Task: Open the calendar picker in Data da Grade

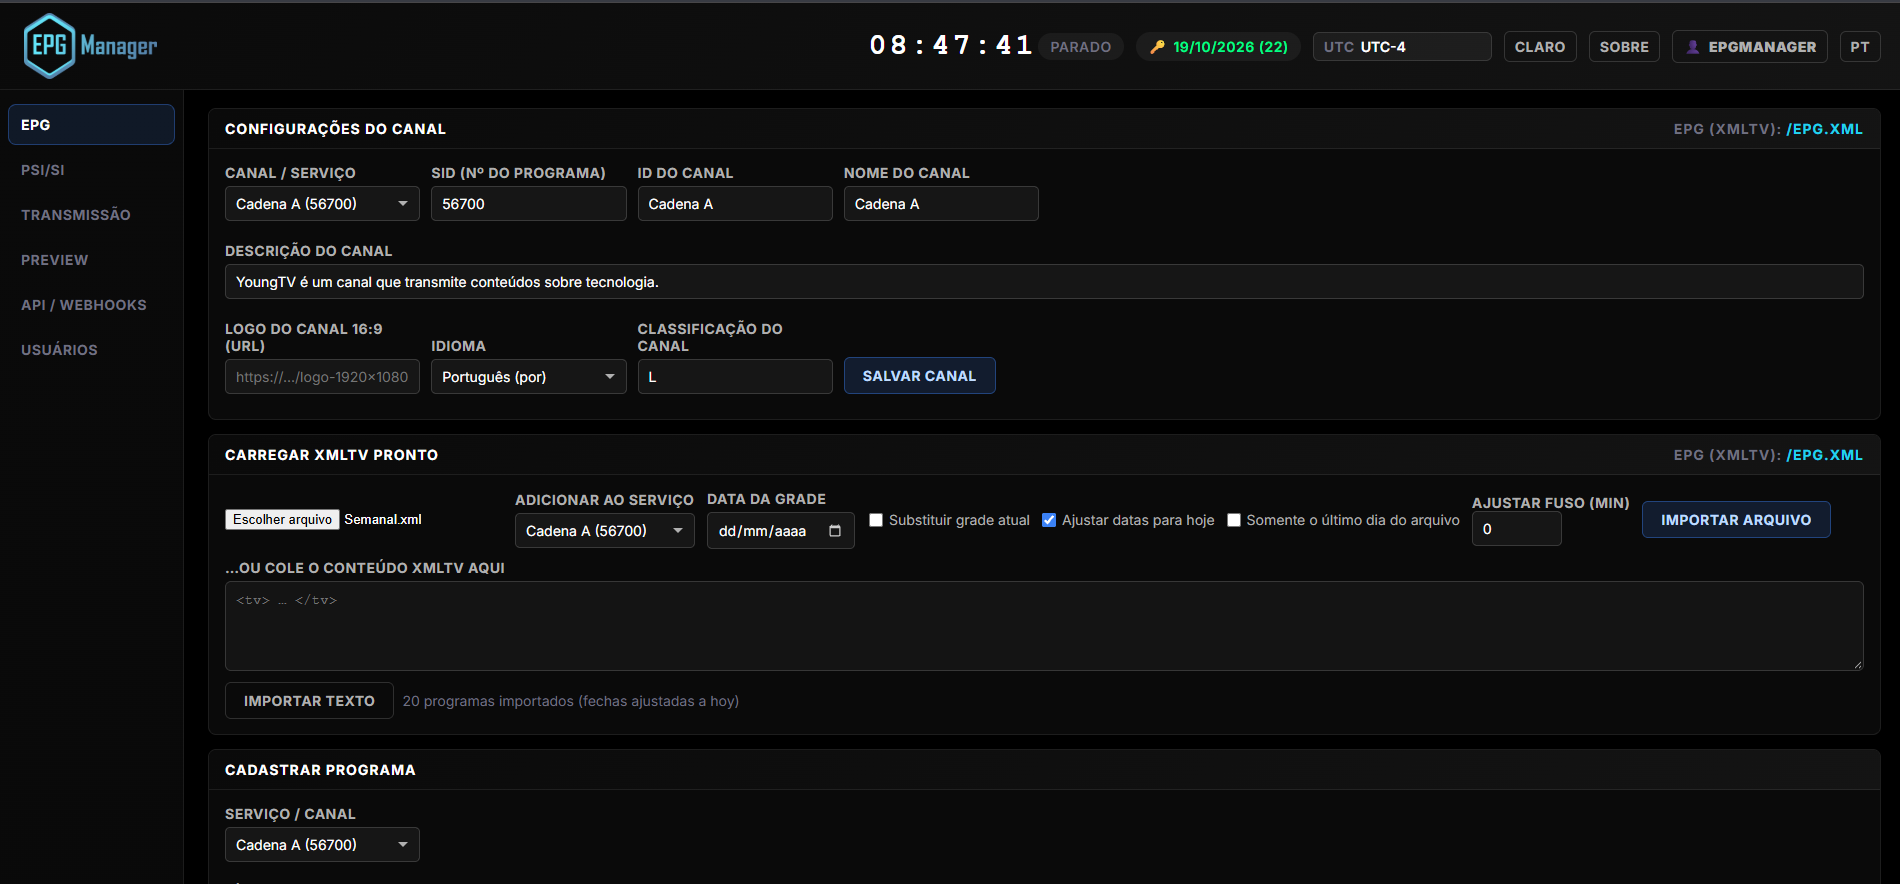Action: point(835,531)
